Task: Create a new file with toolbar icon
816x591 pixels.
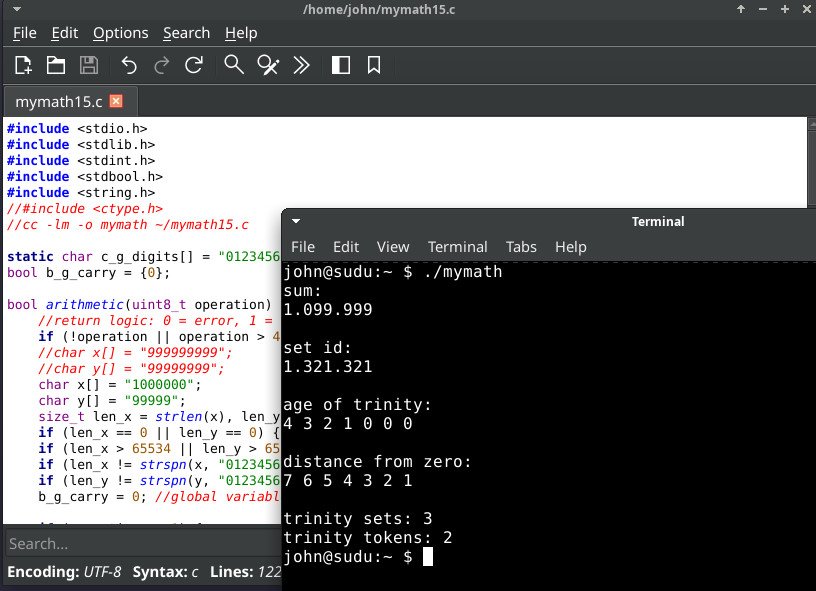Action: pyautogui.click(x=23, y=66)
